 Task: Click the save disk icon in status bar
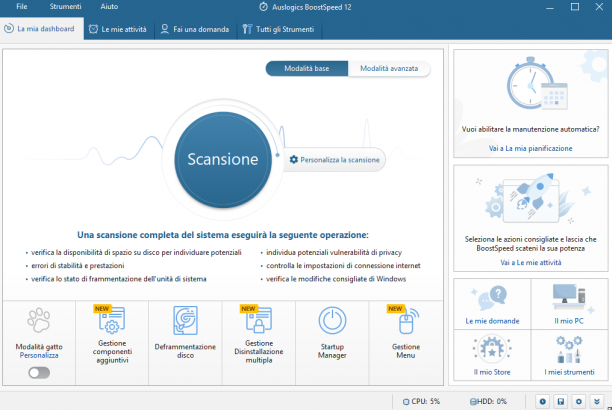pos(560,401)
